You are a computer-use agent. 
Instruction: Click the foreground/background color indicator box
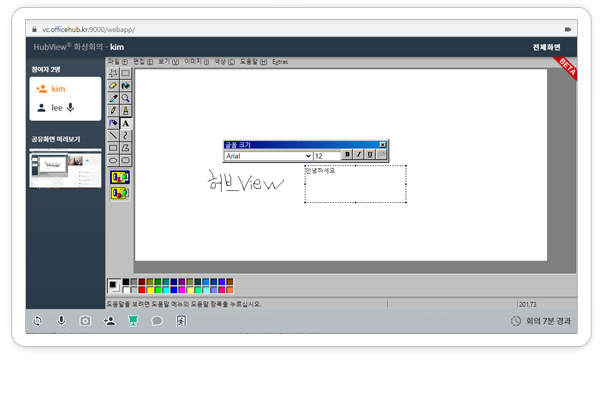point(114,286)
